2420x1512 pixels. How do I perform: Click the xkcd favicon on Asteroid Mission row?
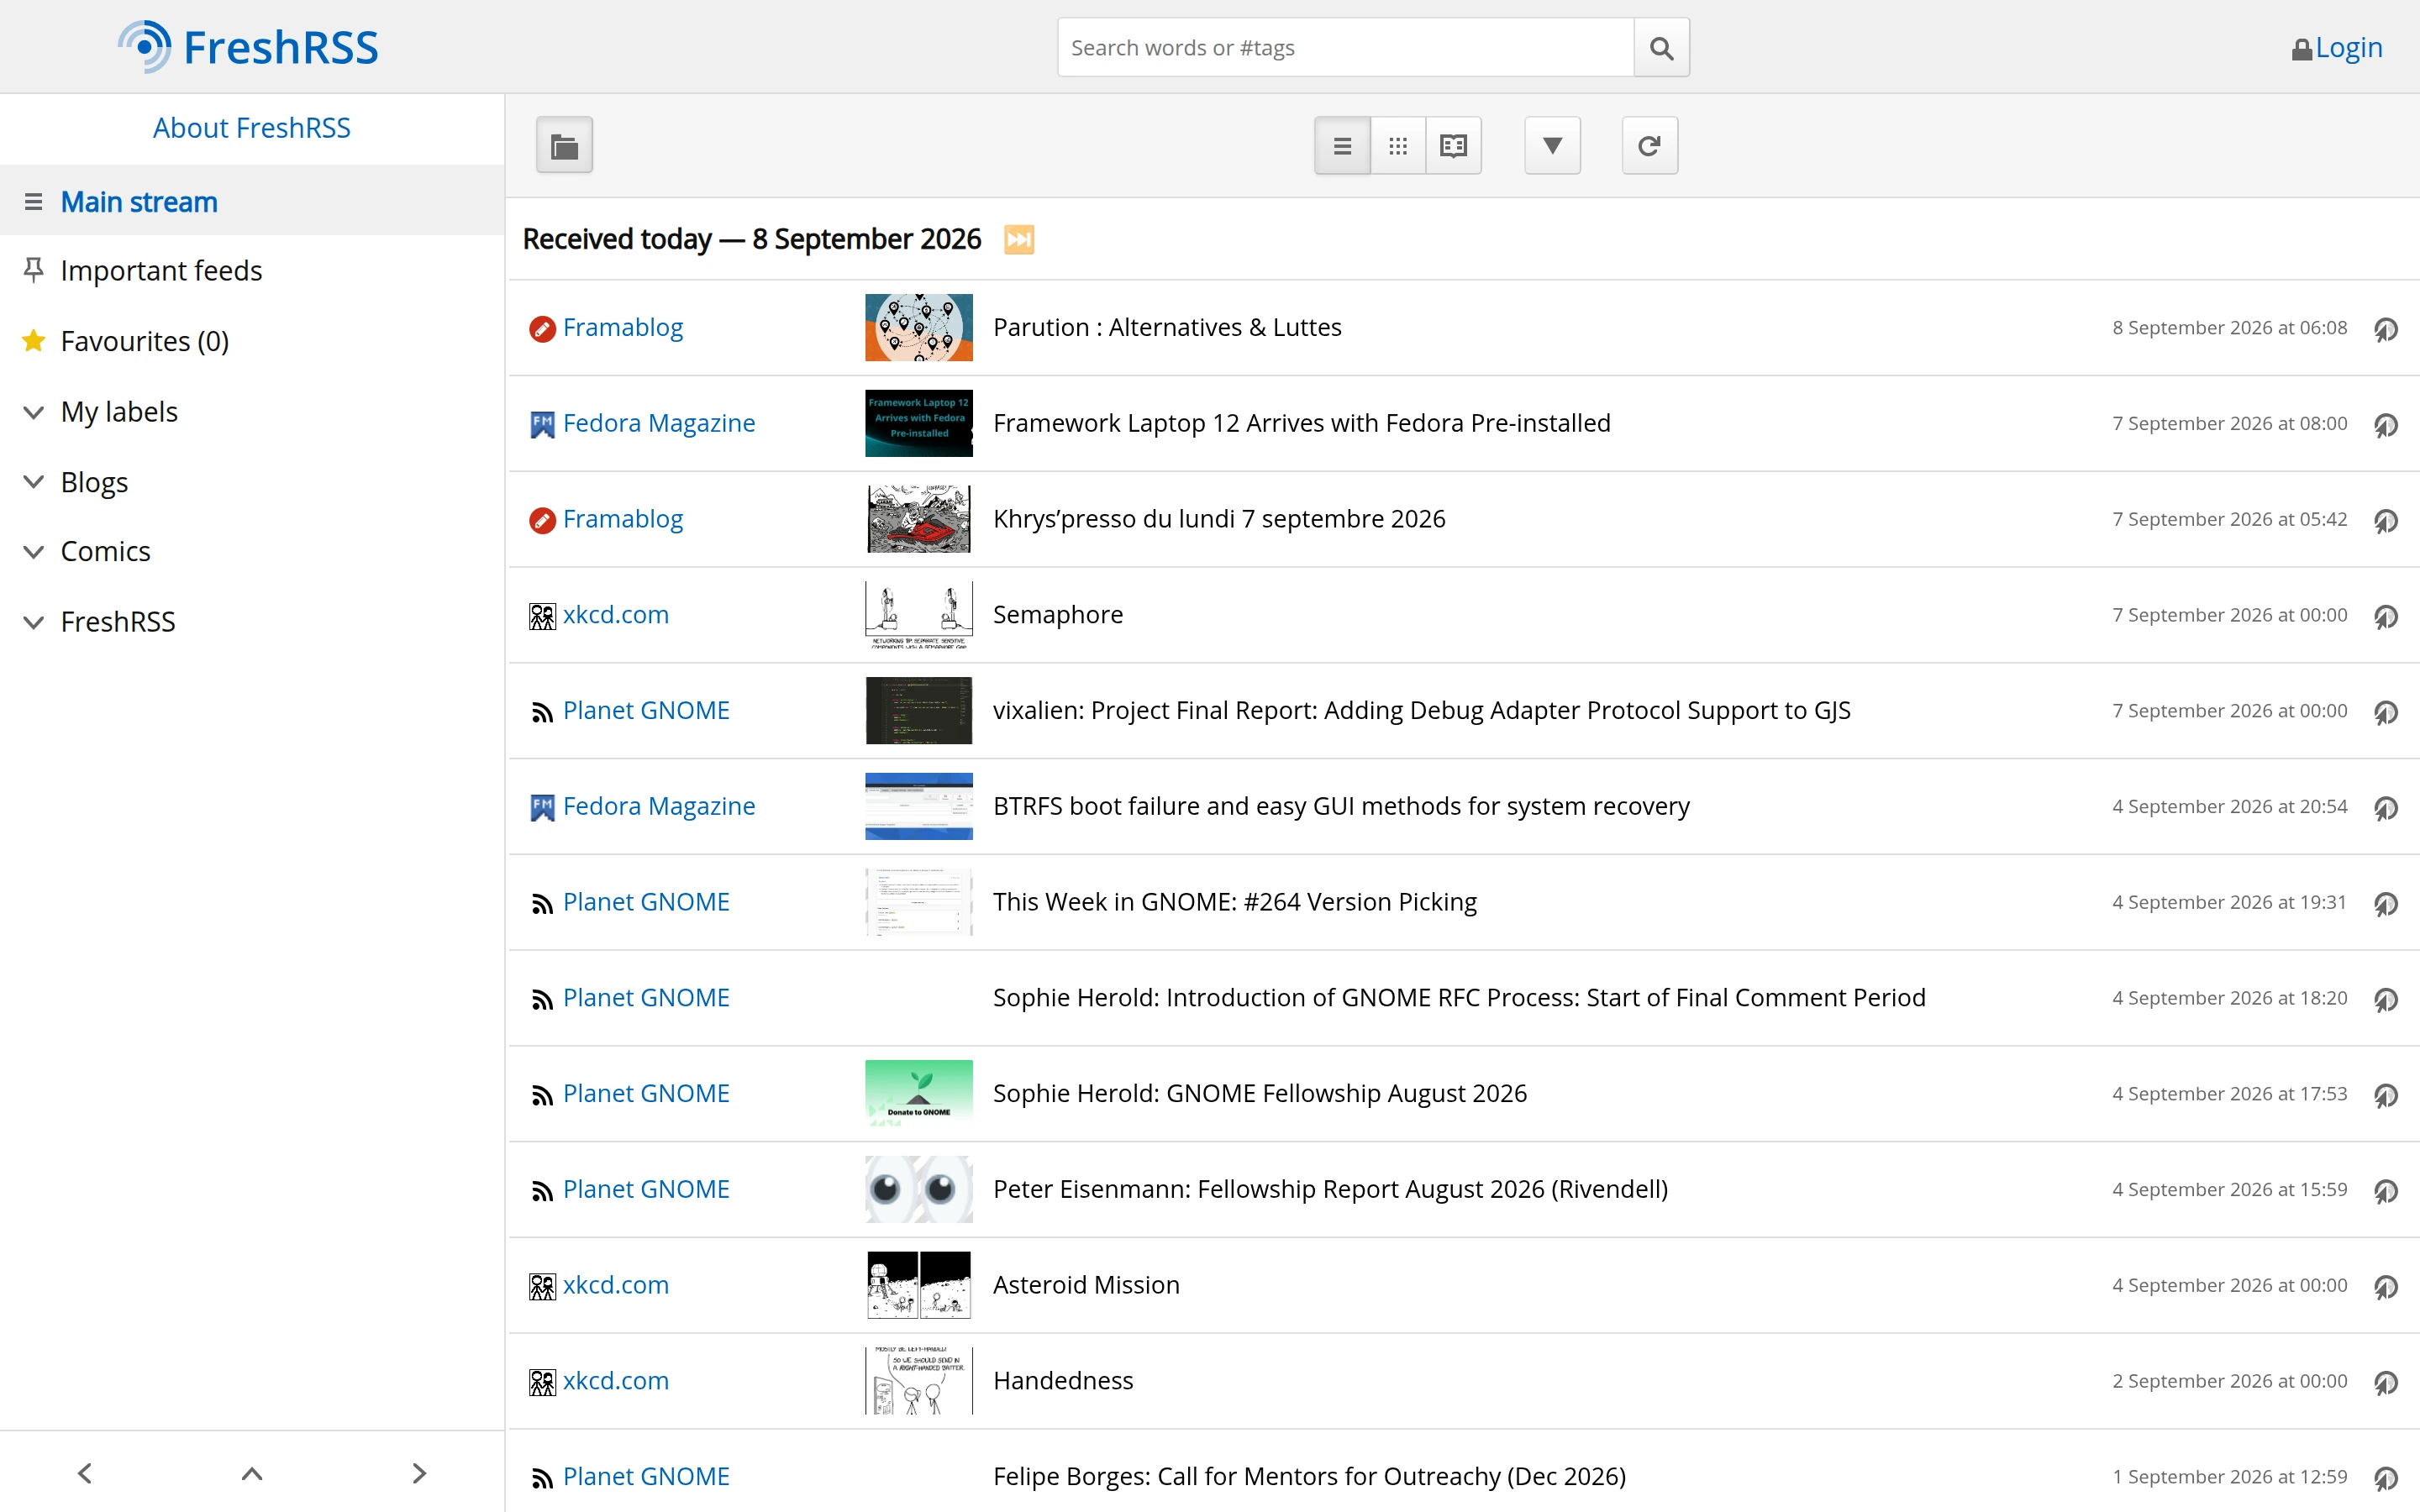tap(542, 1287)
